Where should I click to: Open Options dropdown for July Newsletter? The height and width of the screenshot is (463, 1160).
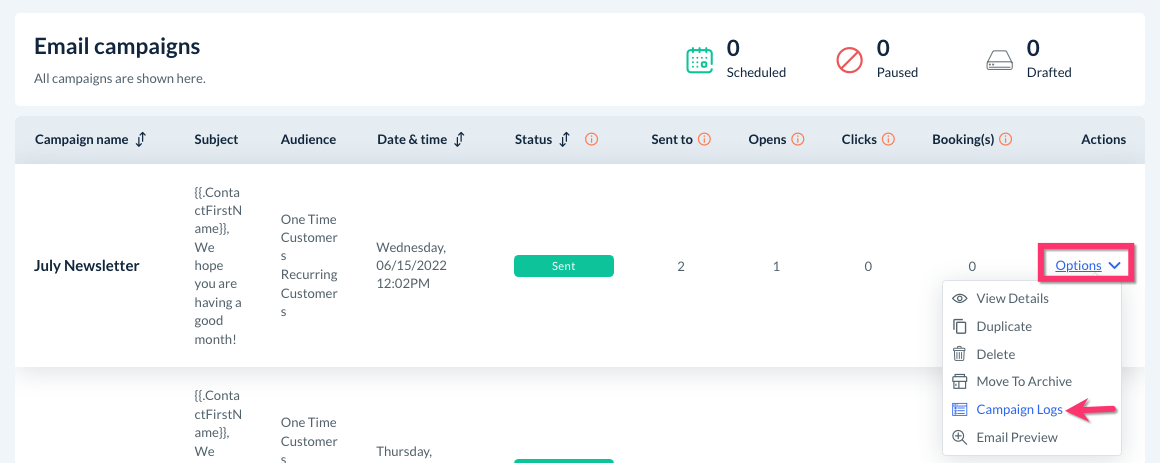click(x=1086, y=266)
